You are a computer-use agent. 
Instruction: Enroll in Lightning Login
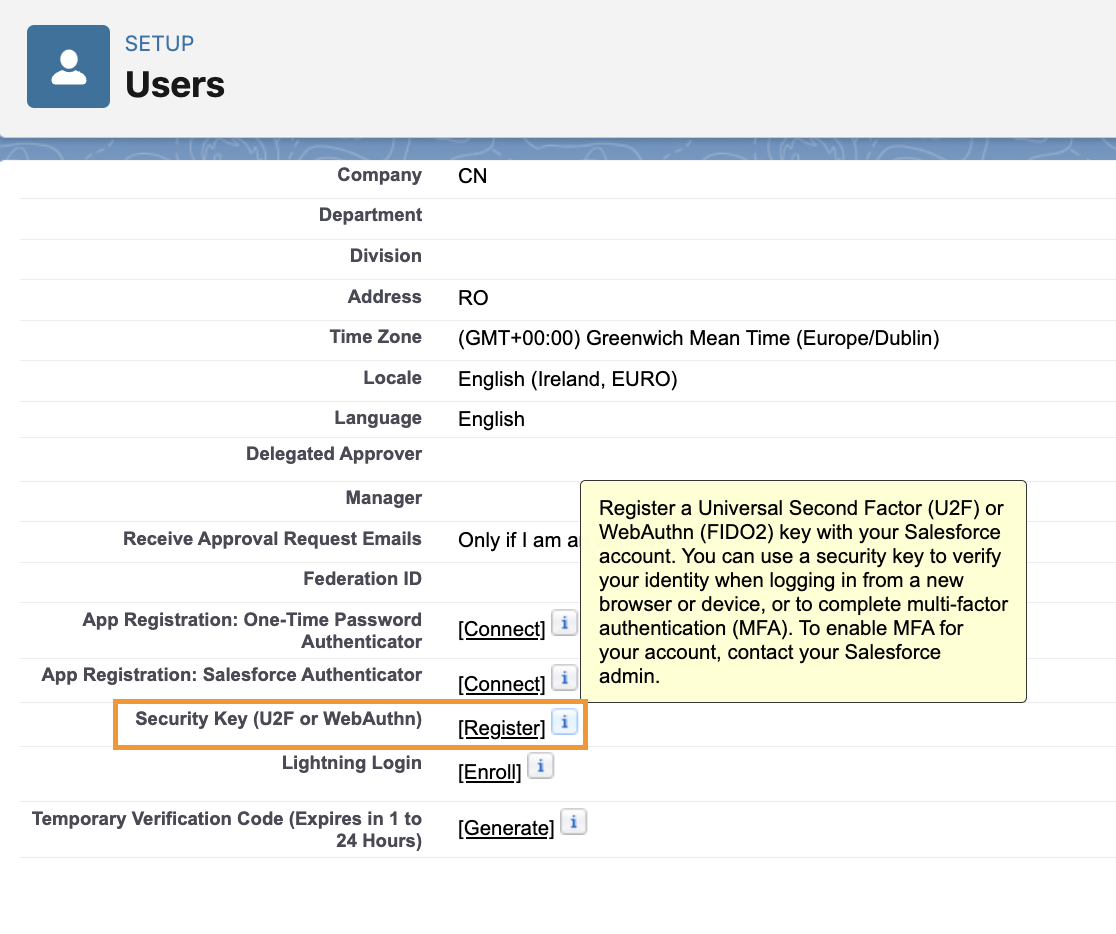tap(490, 772)
